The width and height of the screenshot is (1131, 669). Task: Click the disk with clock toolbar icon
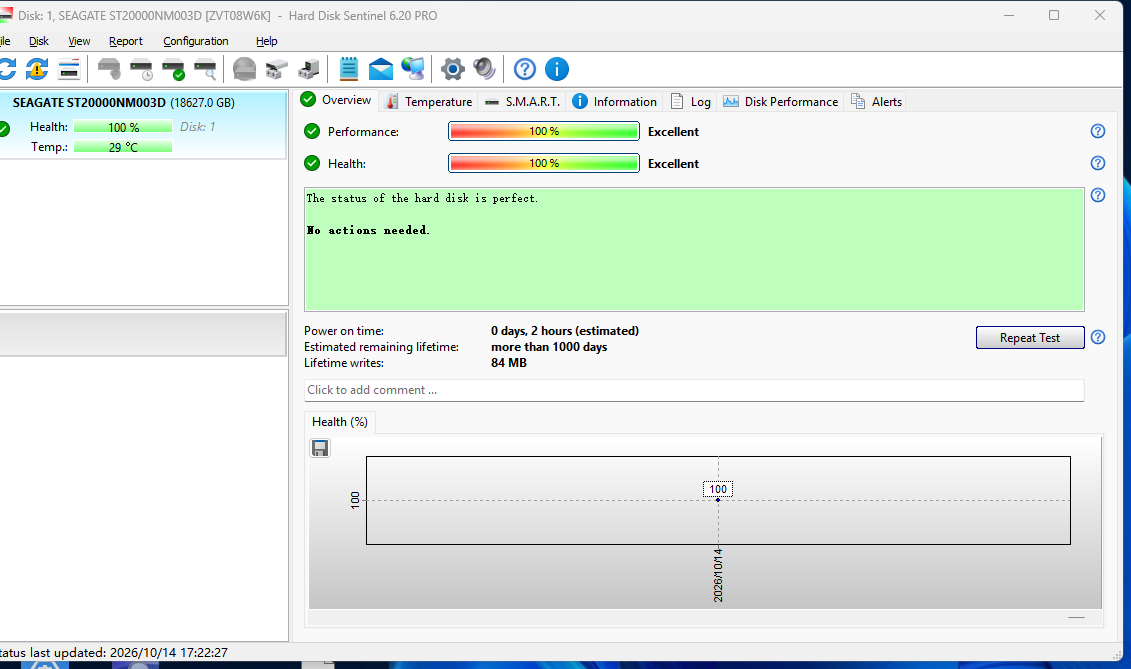(x=141, y=69)
